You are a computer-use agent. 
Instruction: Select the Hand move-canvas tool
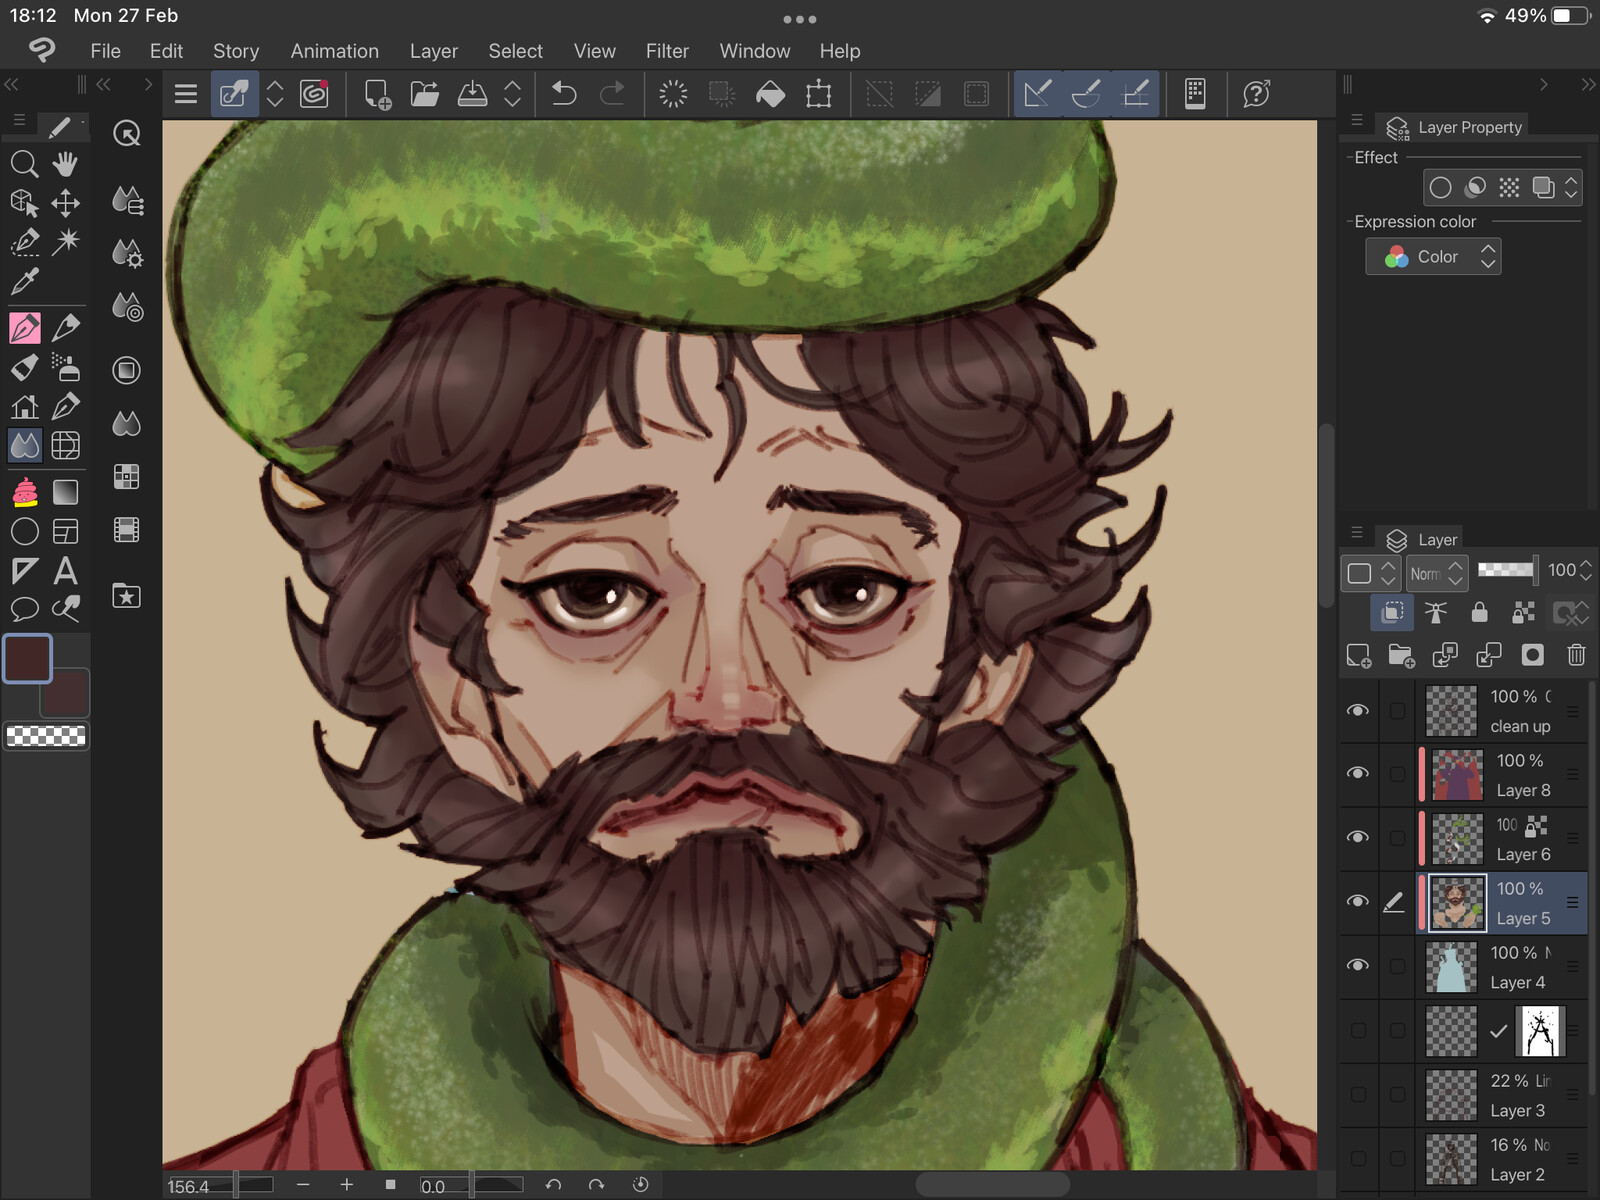66,164
